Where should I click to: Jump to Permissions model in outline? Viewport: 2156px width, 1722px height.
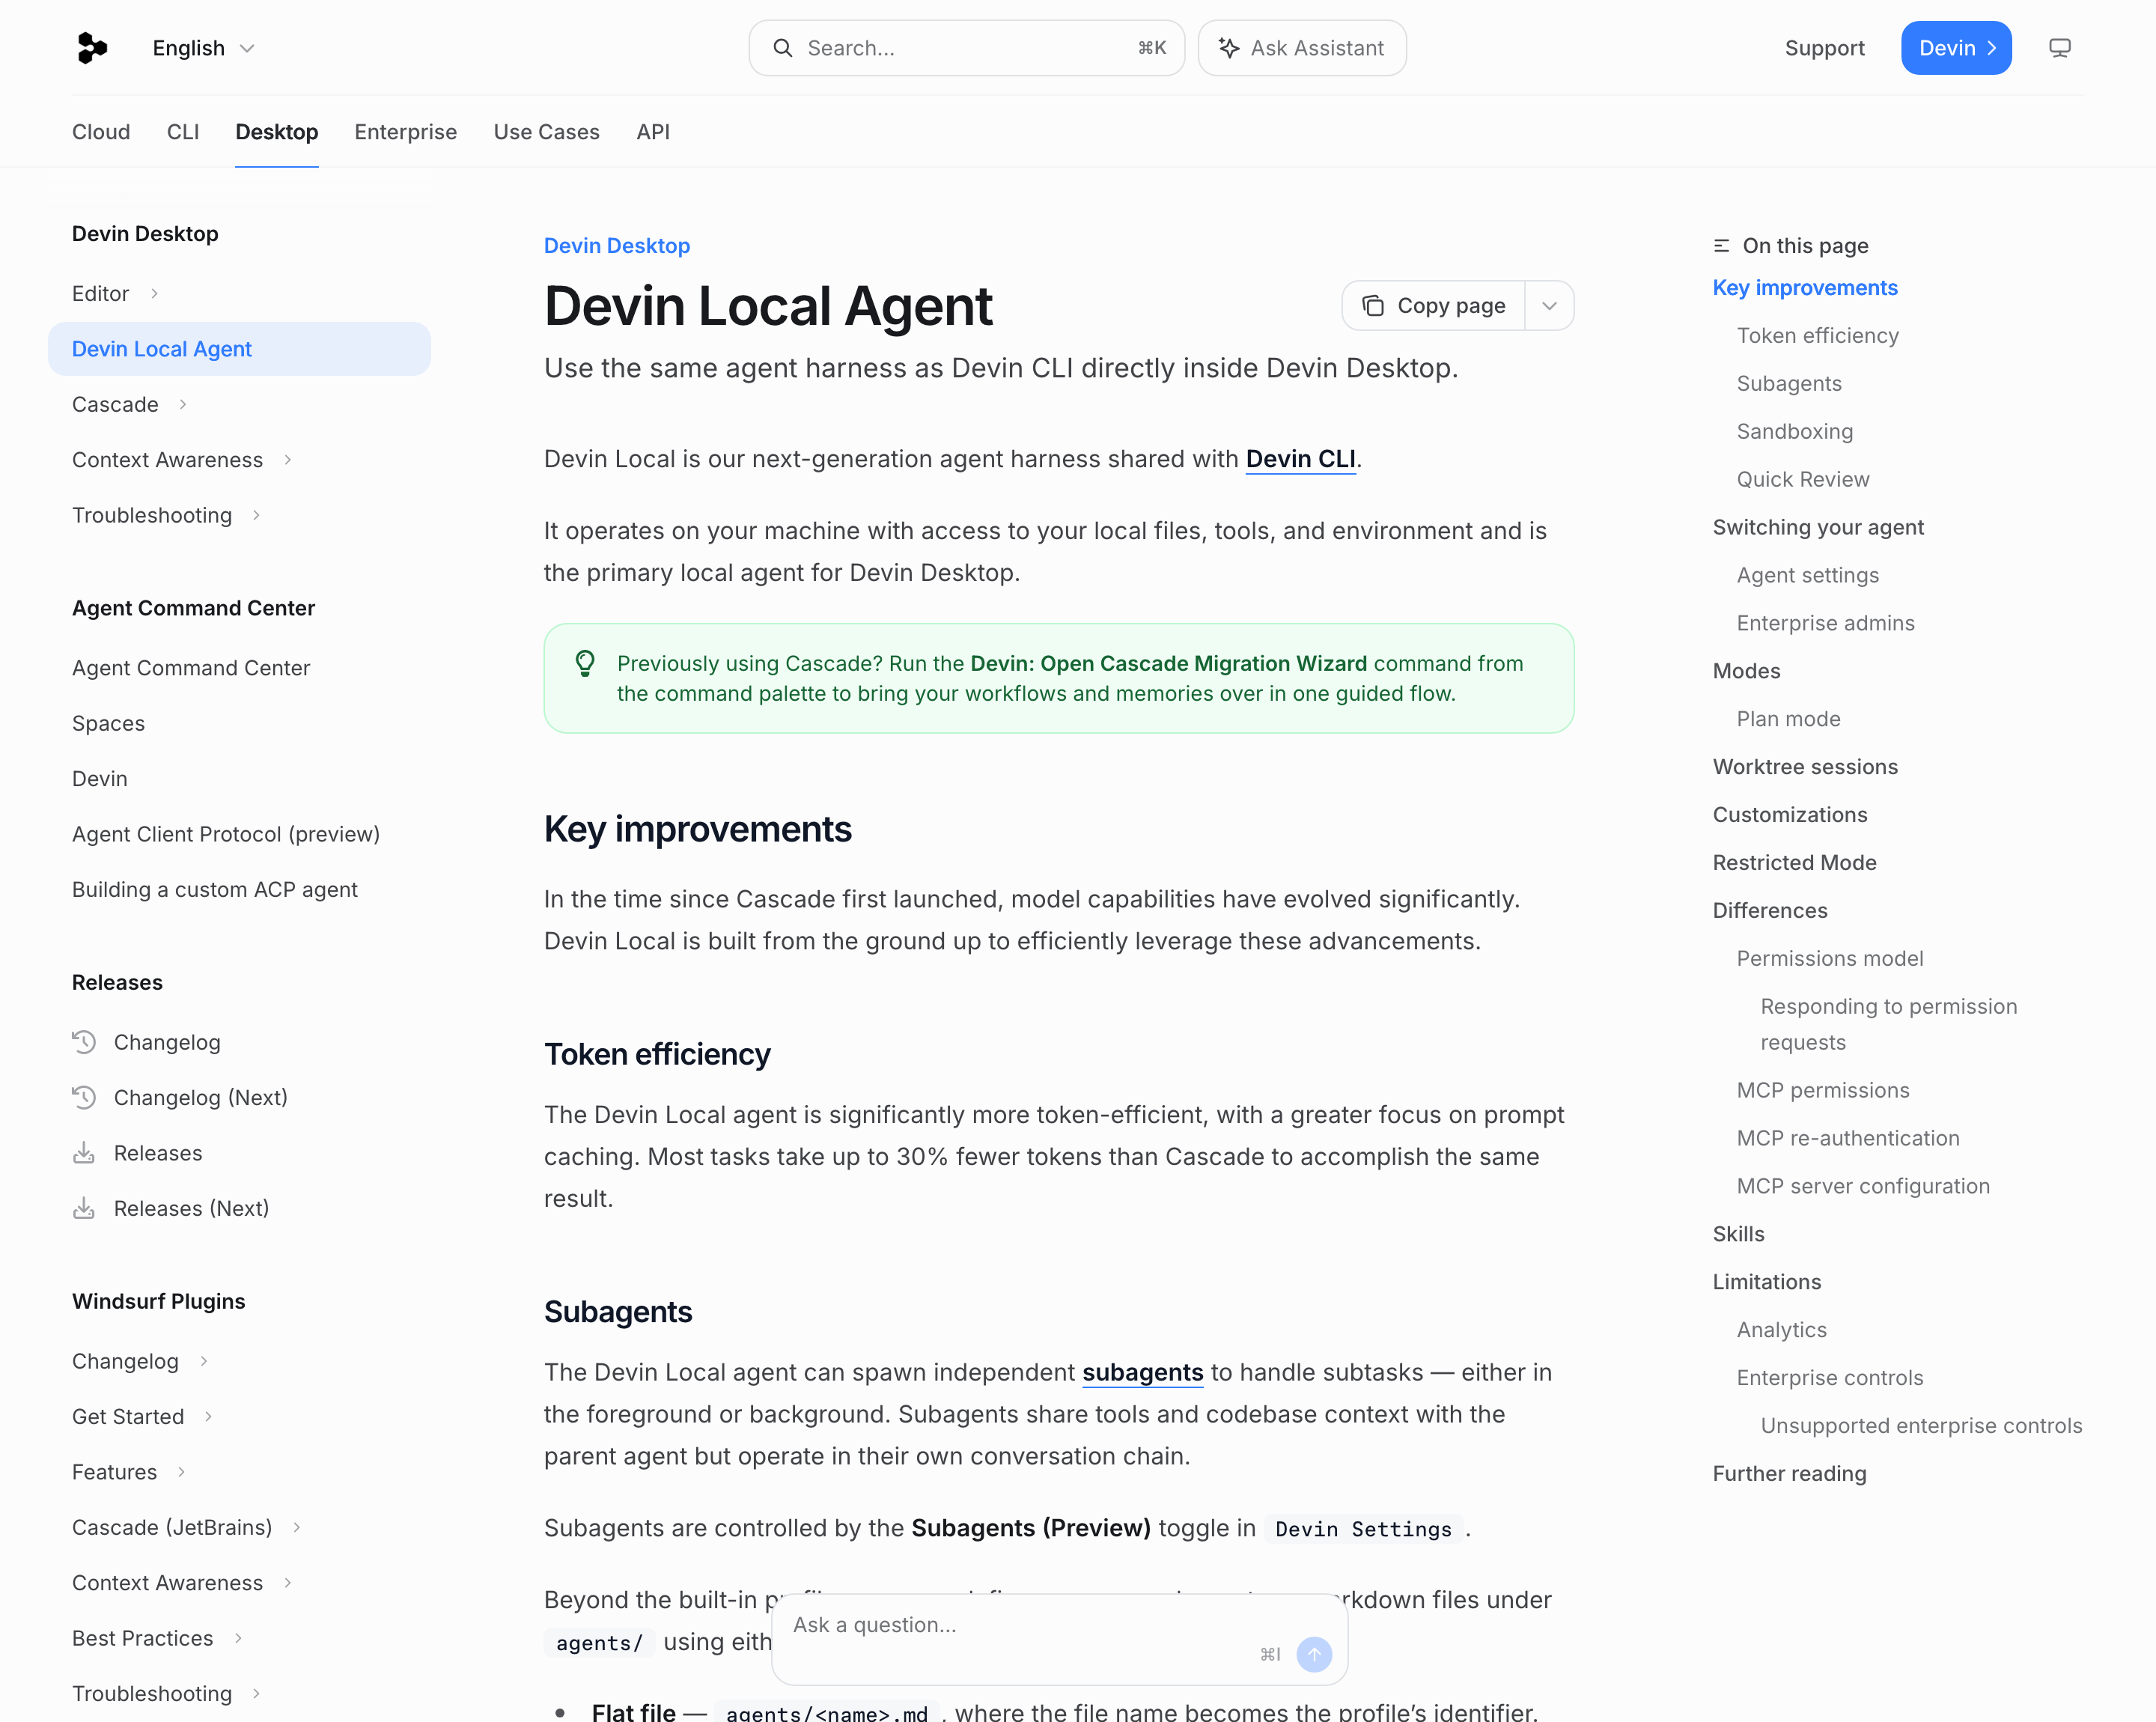point(1830,959)
